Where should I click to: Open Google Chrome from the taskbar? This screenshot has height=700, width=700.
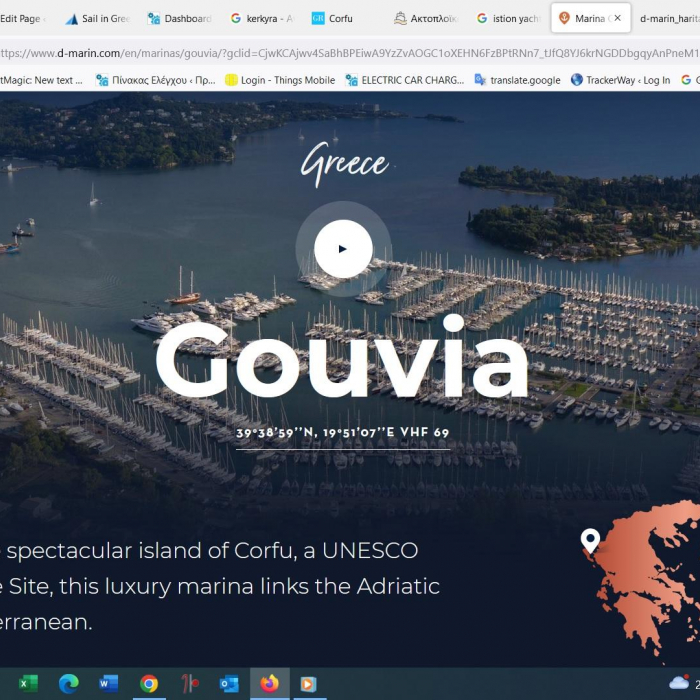click(x=149, y=684)
